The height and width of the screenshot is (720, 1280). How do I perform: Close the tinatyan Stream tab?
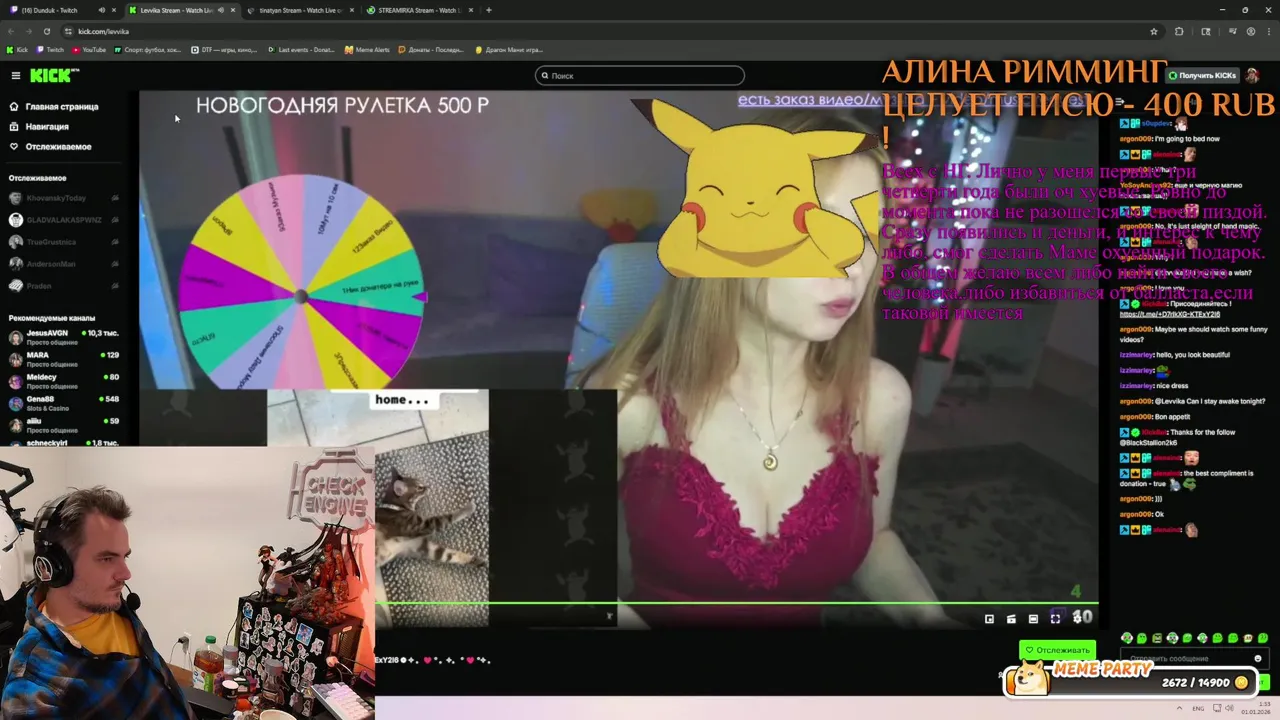(354, 10)
